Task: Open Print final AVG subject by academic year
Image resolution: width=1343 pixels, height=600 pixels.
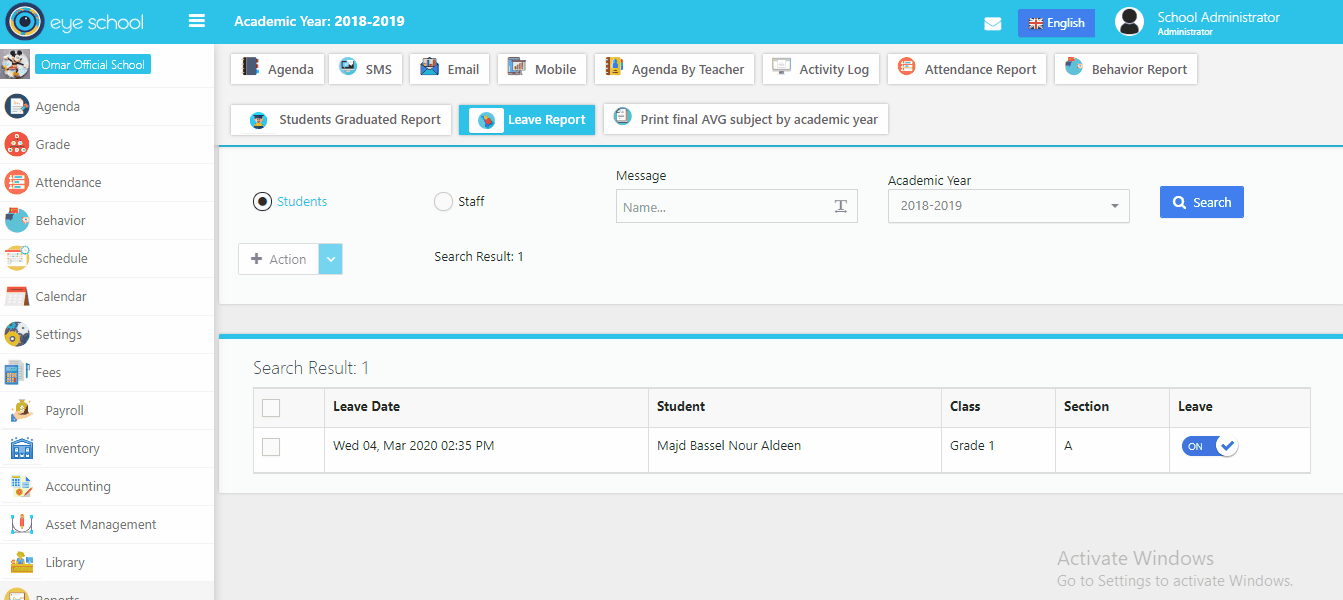Action: [x=746, y=119]
